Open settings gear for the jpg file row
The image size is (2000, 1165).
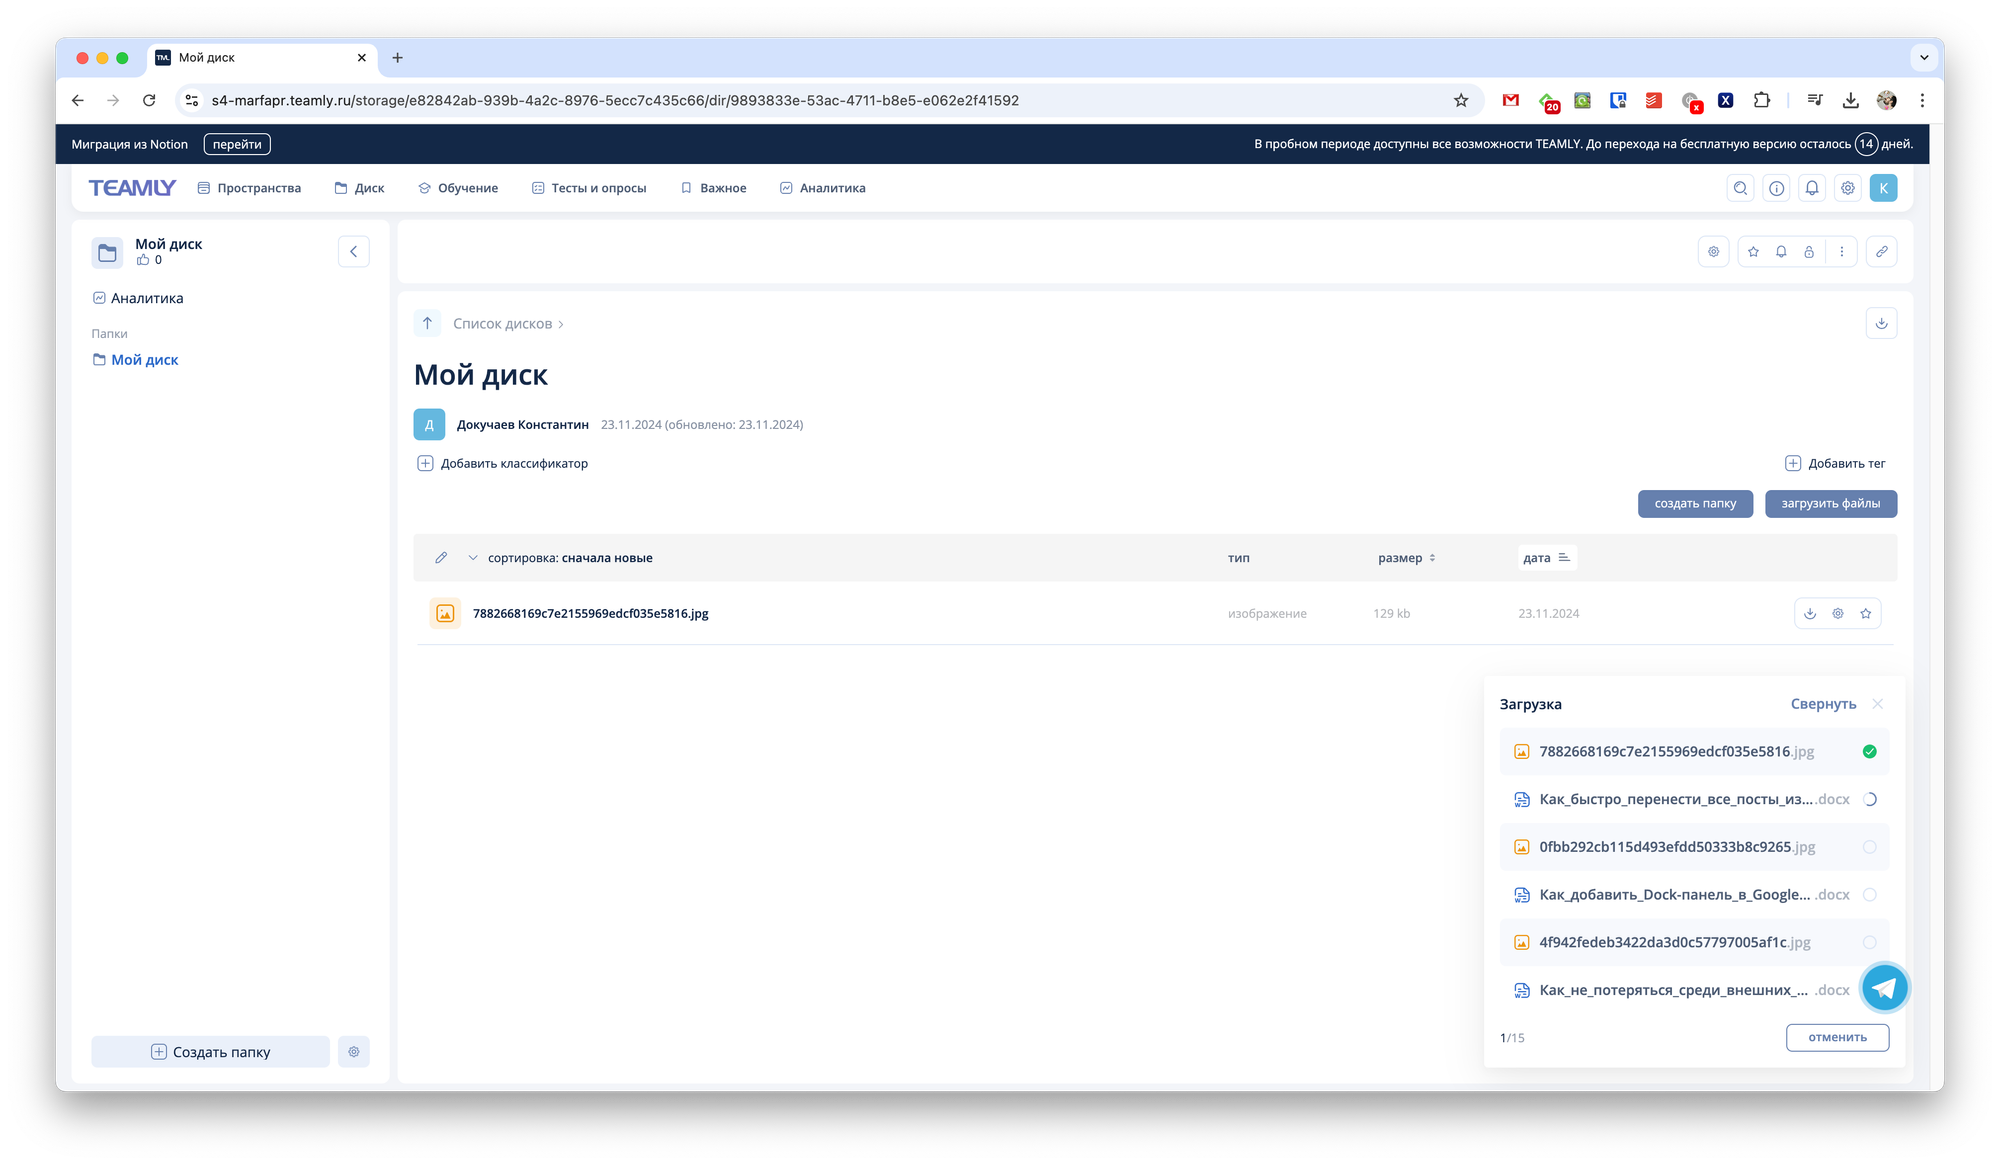[1838, 614]
